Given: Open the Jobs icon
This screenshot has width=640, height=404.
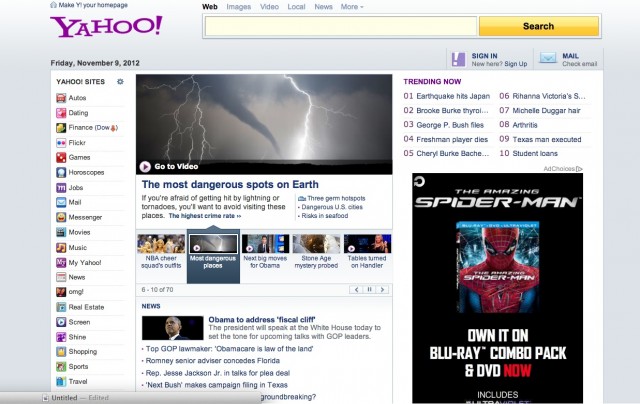Looking at the screenshot, I should point(61,188).
